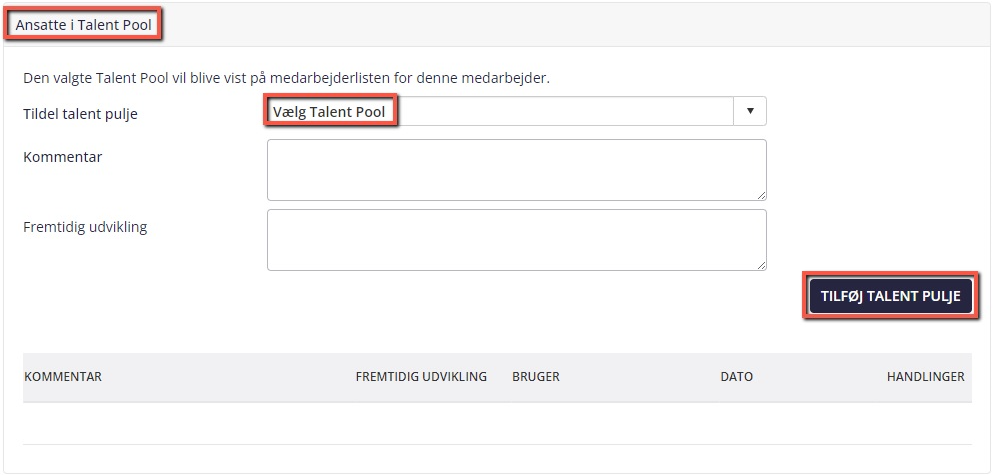The image size is (993, 475).
Task: Click the resize grip of Kommentar text area
Action: pos(761,196)
